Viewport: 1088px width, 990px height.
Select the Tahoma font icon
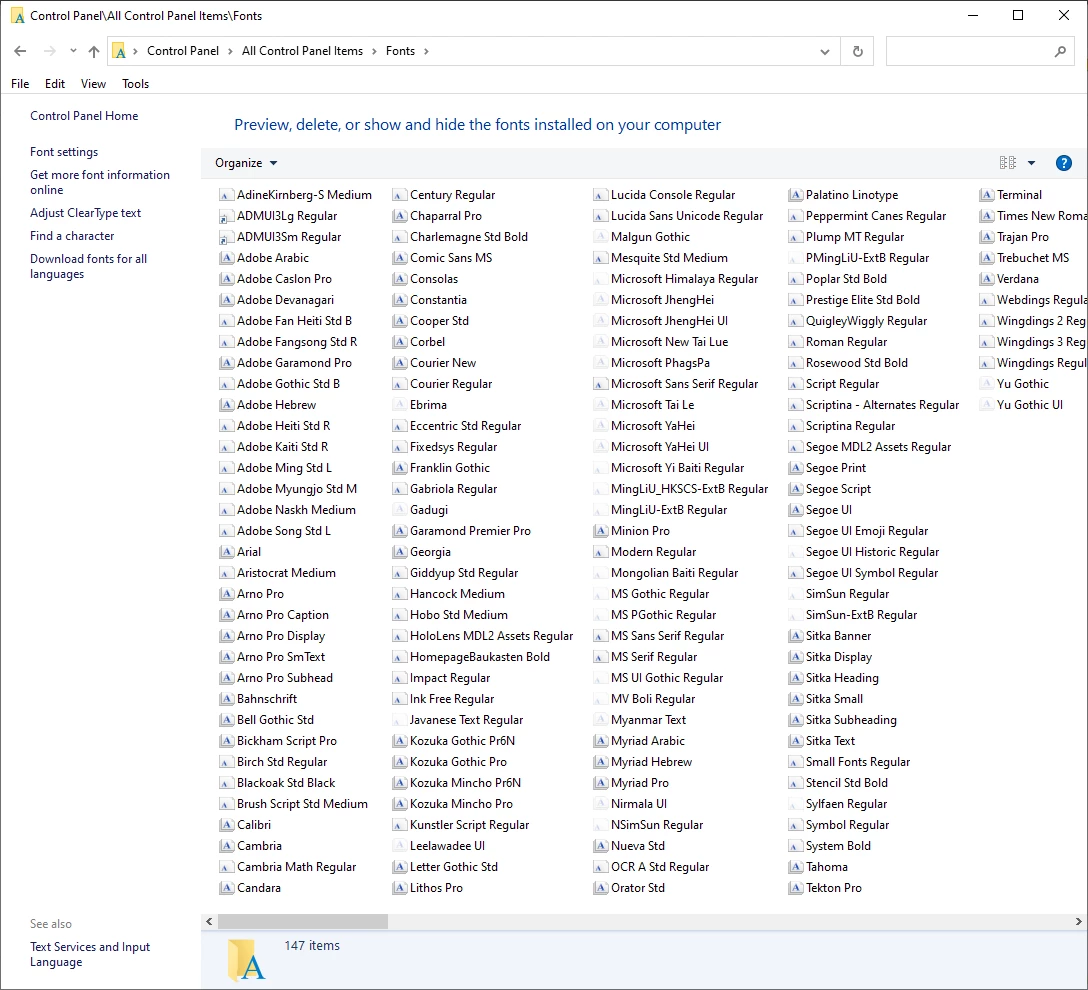click(796, 867)
